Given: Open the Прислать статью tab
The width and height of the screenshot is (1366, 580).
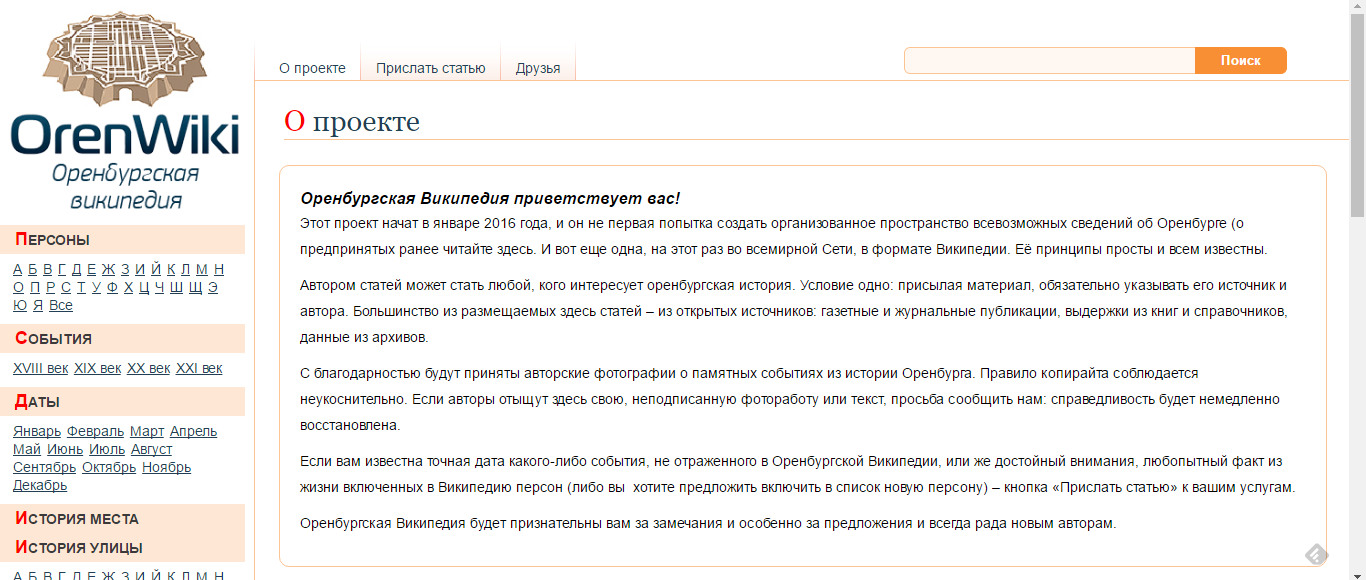Looking at the screenshot, I should tap(430, 68).
